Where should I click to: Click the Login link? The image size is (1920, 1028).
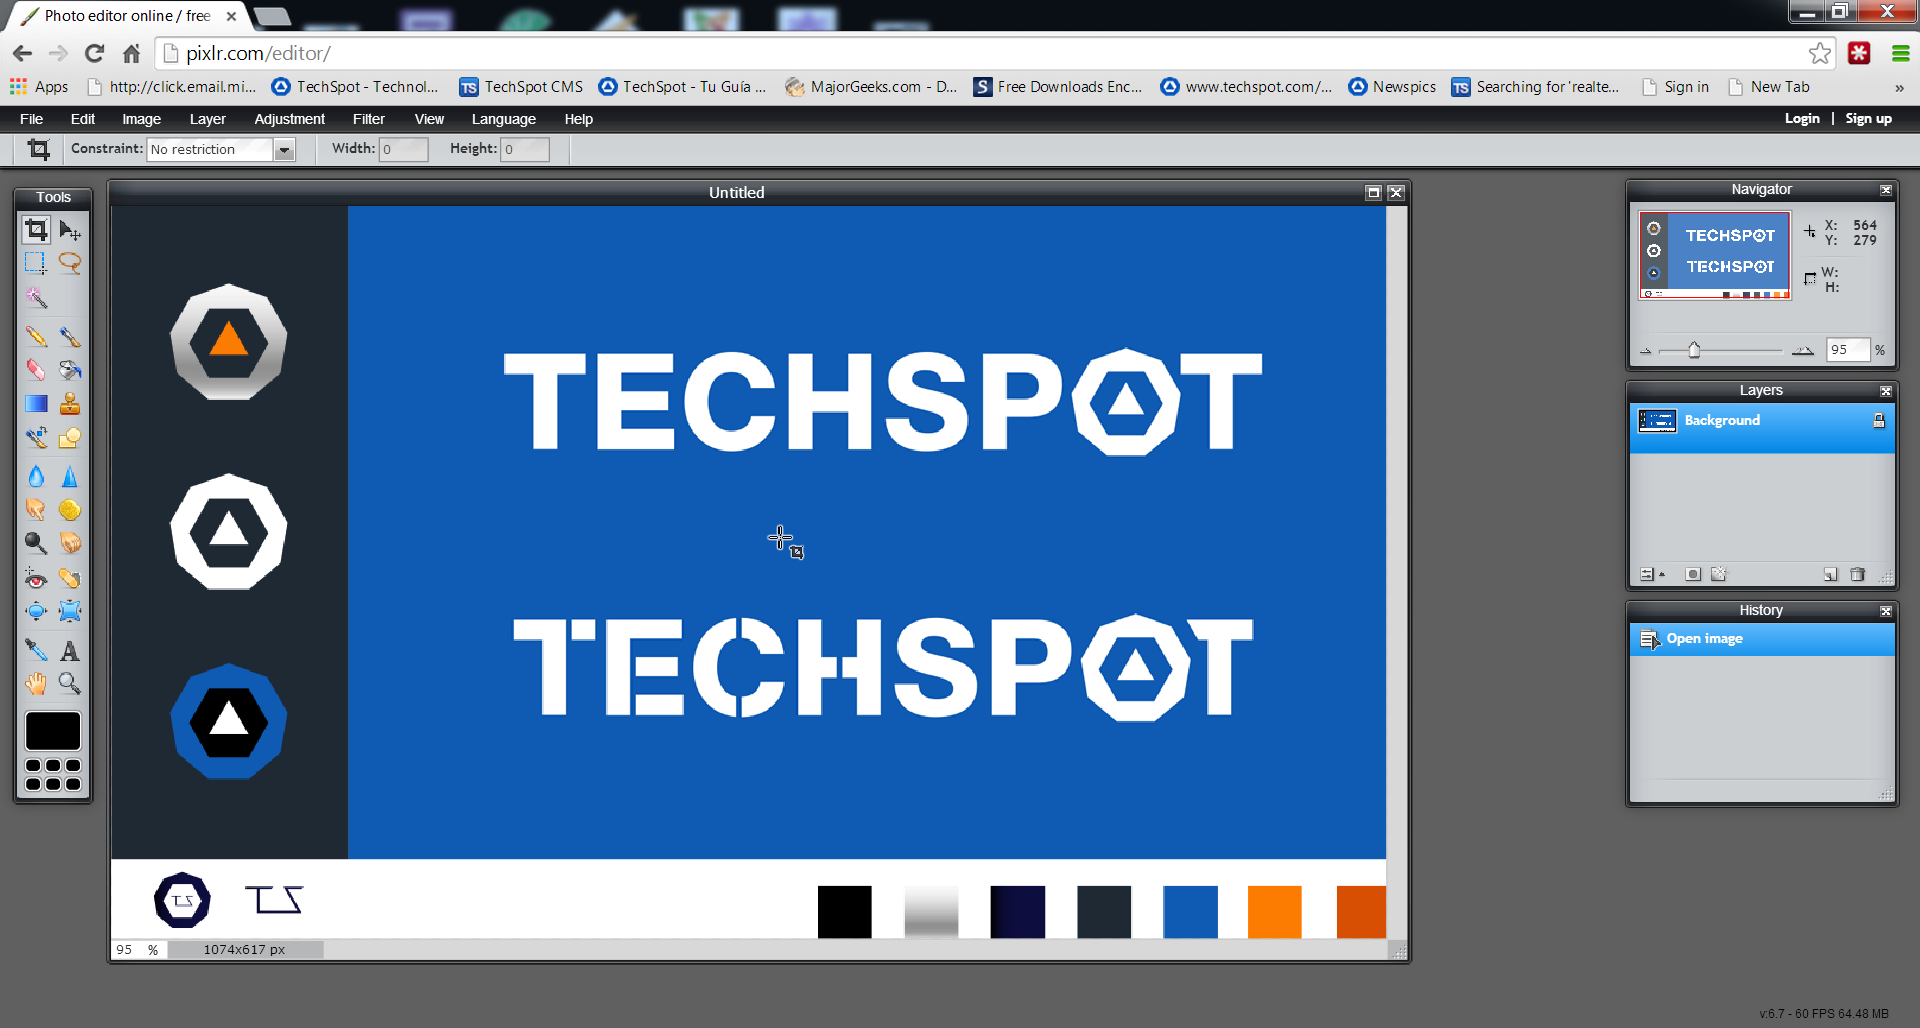click(1801, 119)
